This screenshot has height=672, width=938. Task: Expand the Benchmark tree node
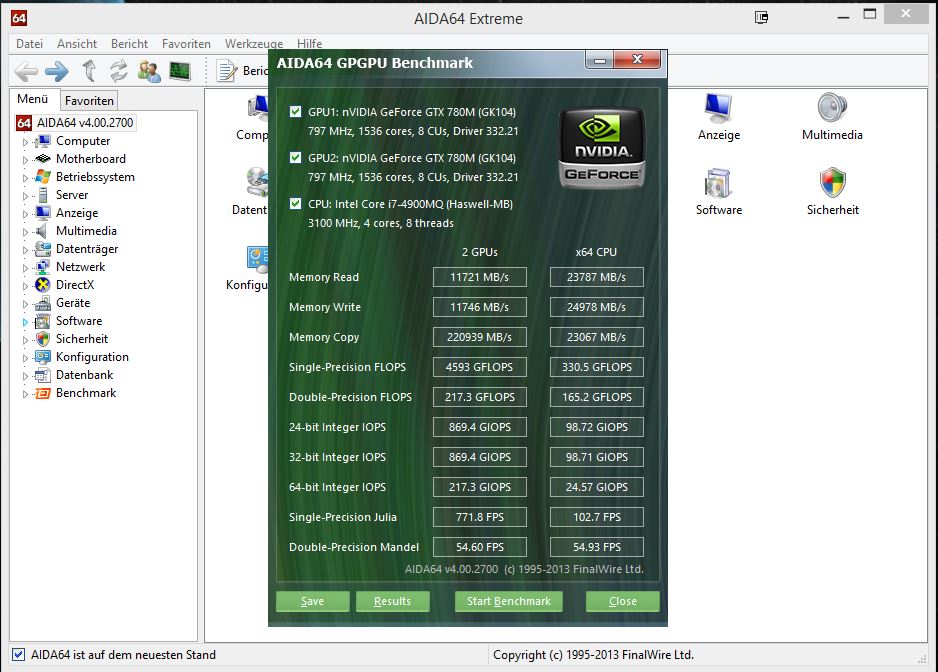coord(25,394)
